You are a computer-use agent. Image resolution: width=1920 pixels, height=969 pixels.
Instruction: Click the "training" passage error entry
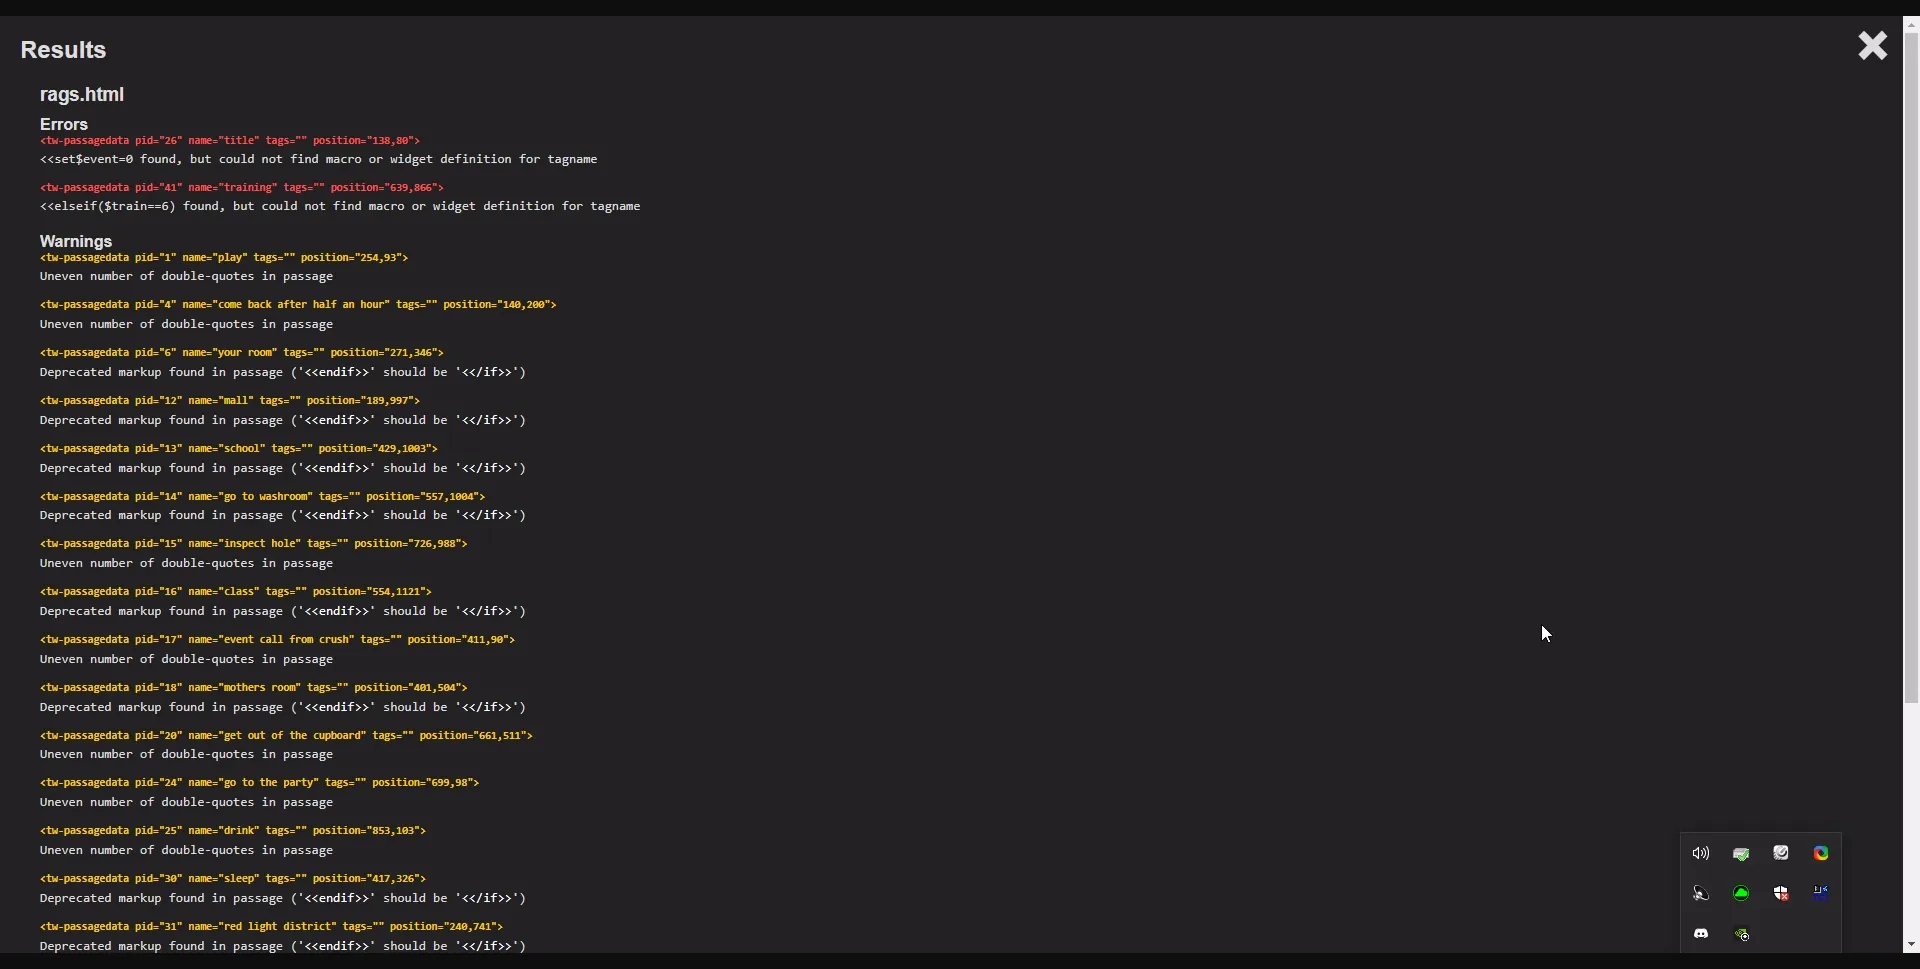[242, 188]
